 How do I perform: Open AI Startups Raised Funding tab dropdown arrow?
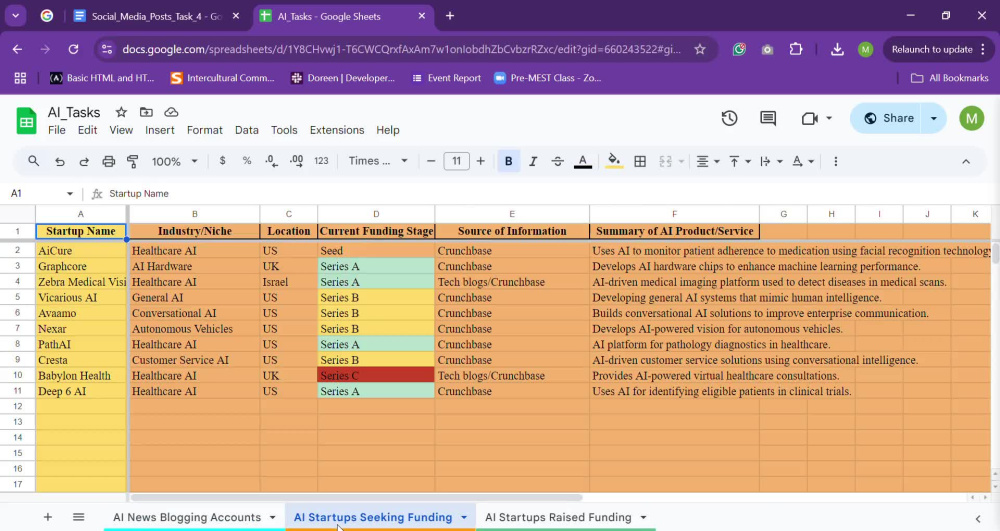click(x=643, y=518)
